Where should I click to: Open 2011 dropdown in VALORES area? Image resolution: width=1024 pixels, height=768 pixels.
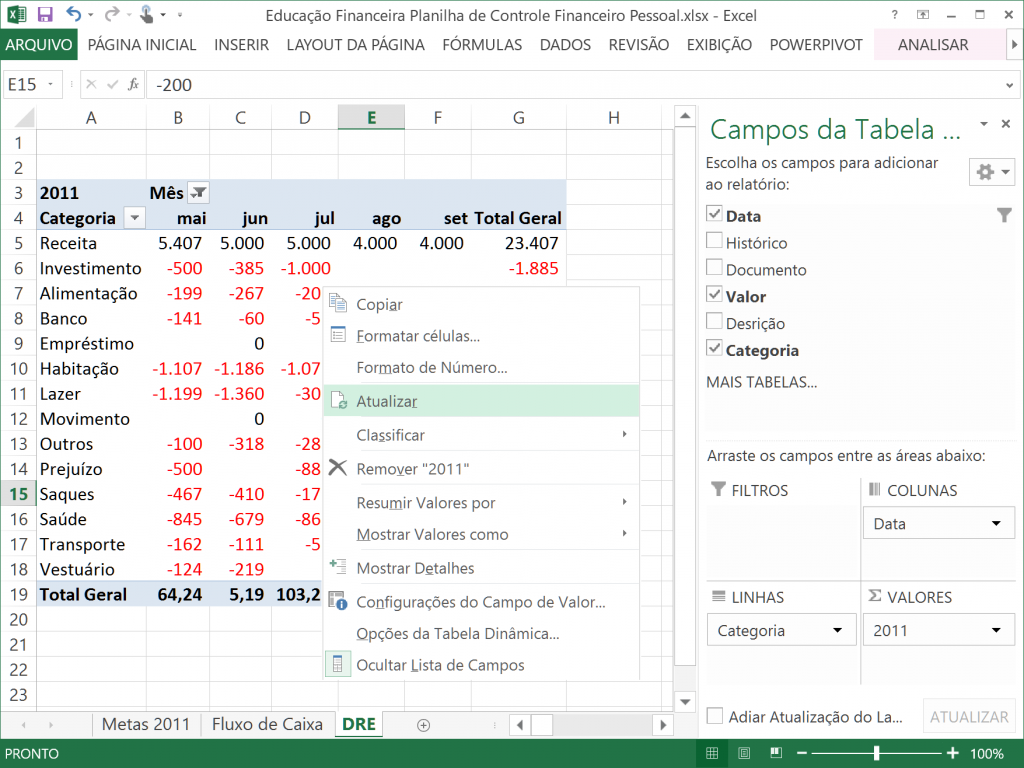click(996, 630)
